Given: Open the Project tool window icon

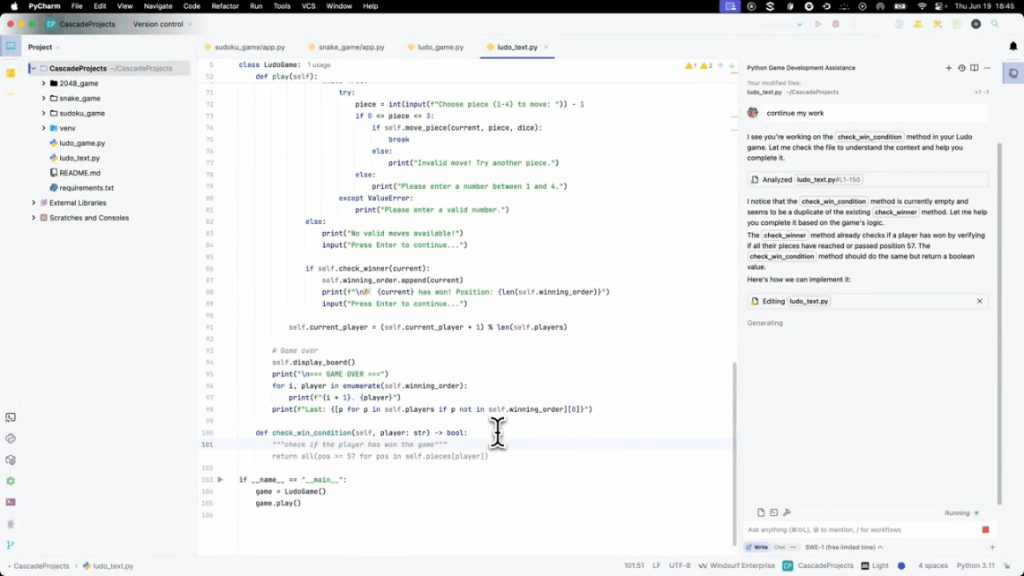Looking at the screenshot, I should (x=10, y=46).
